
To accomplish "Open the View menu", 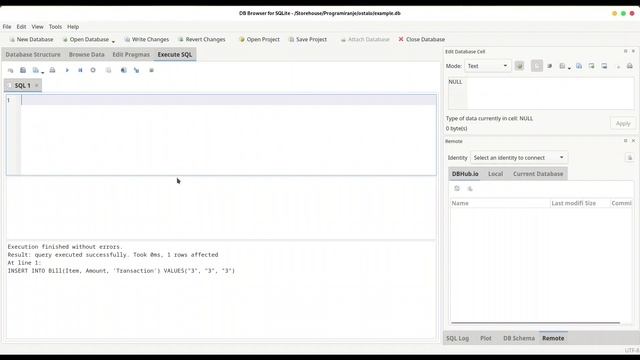I will click(x=37, y=27).
